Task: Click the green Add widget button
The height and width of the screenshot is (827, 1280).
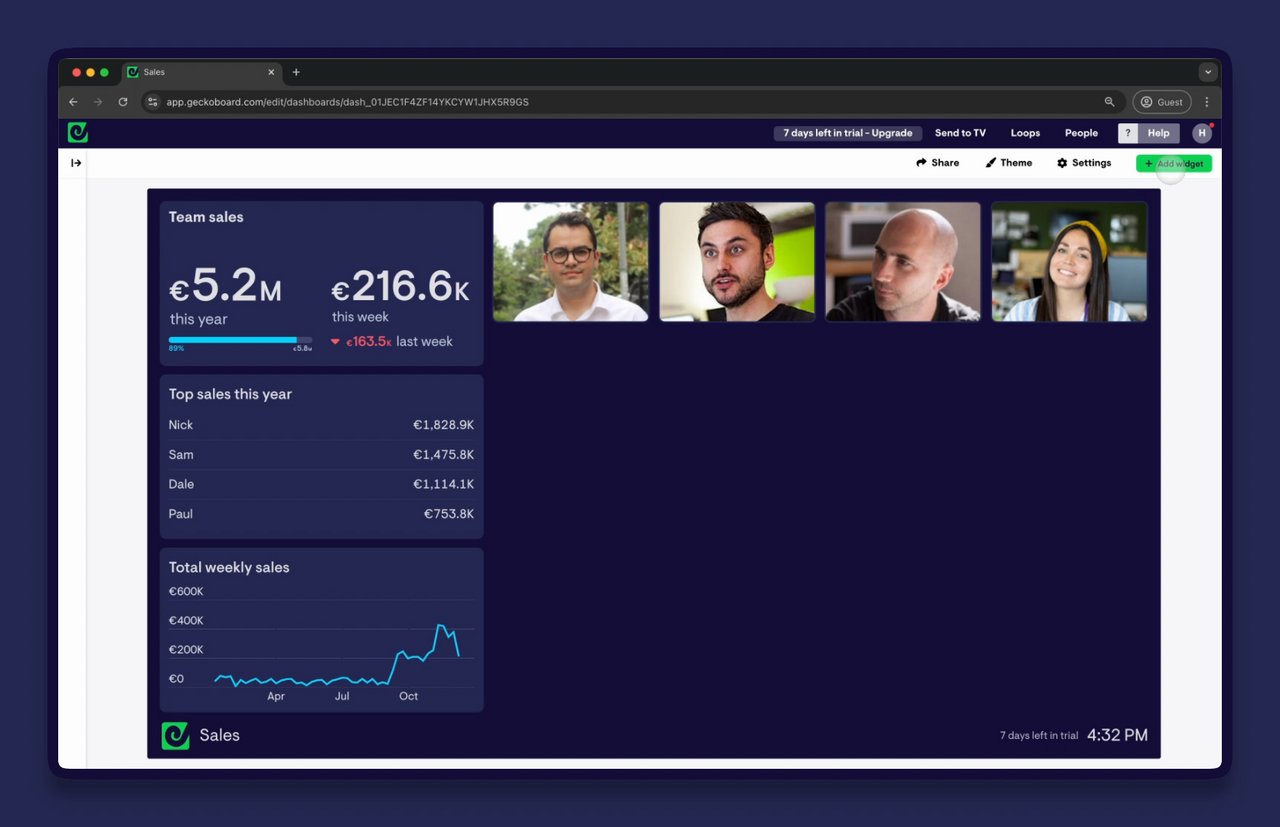Action: pos(1174,163)
